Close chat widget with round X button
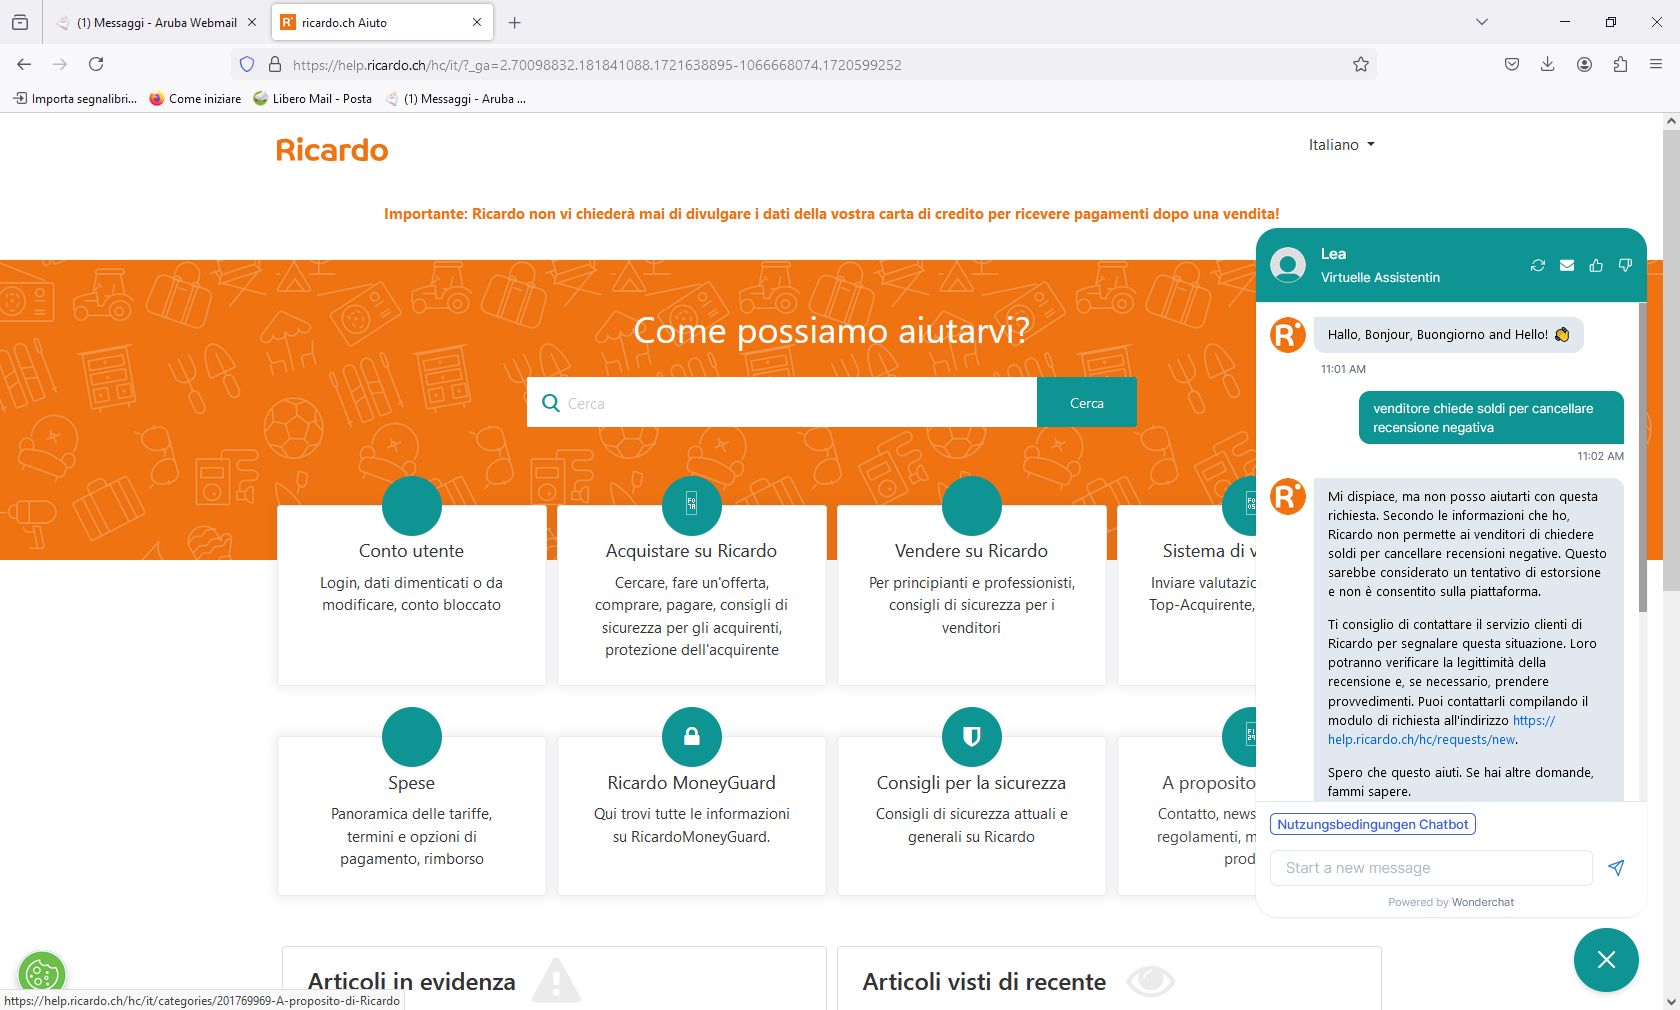The width and height of the screenshot is (1680, 1010). (1606, 960)
